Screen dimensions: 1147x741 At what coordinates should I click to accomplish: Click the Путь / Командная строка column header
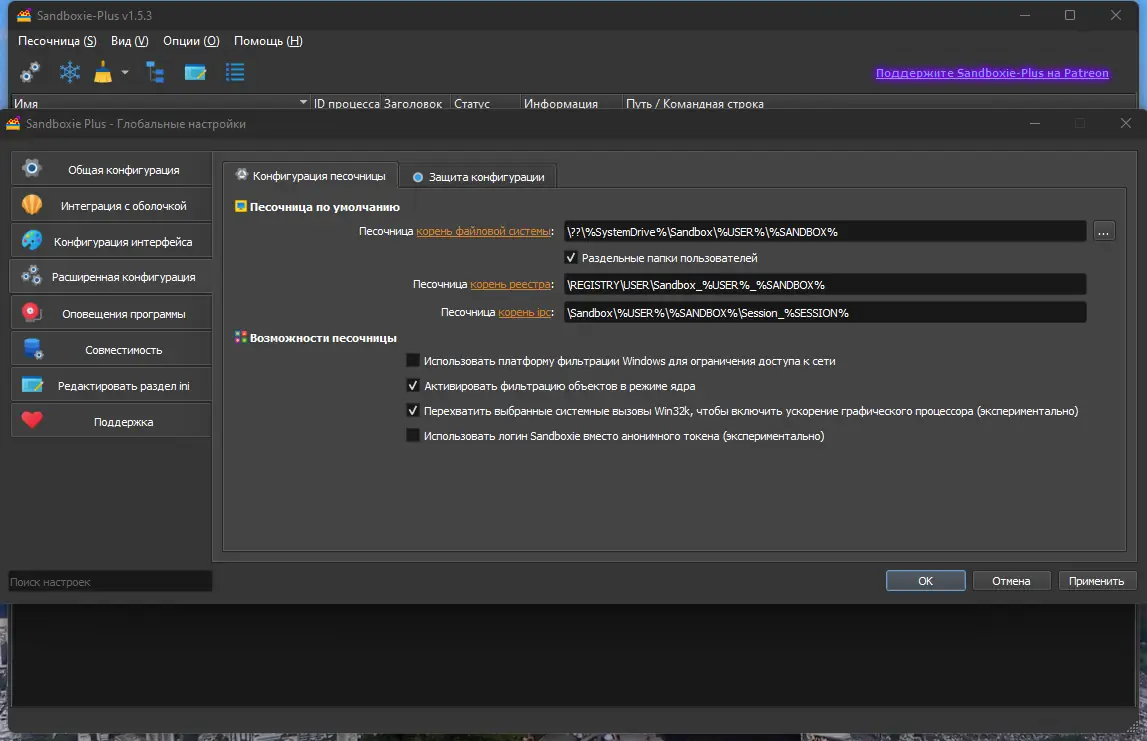(878, 103)
